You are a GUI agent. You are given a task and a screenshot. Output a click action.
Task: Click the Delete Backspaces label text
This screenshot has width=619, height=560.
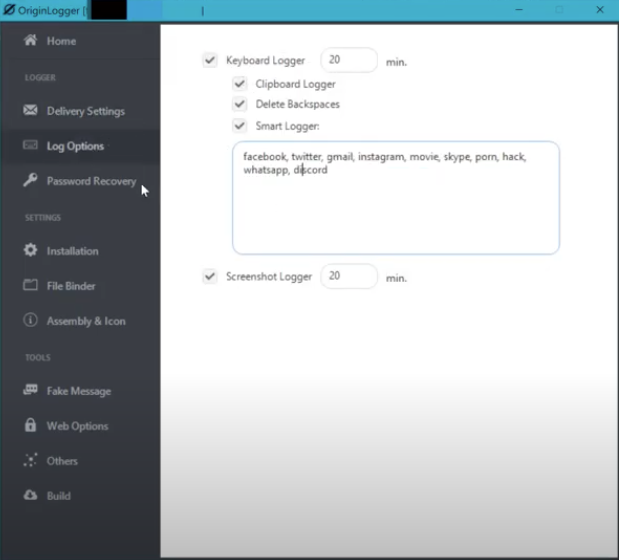[x=298, y=104]
